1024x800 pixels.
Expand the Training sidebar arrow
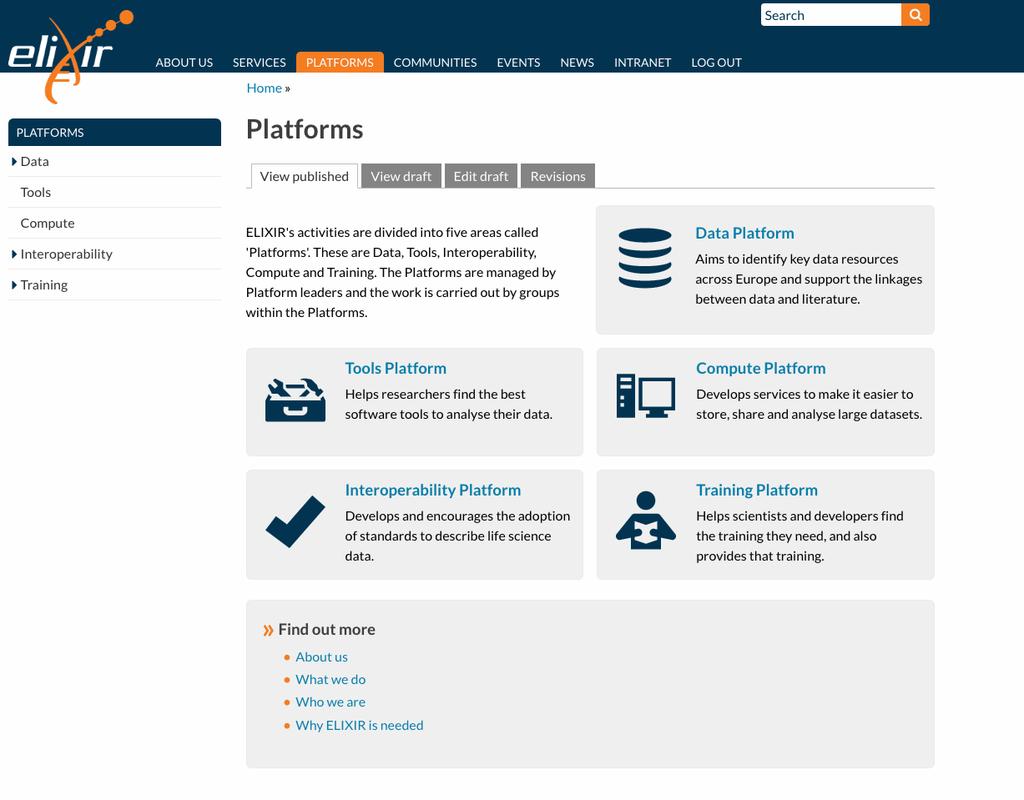14,285
